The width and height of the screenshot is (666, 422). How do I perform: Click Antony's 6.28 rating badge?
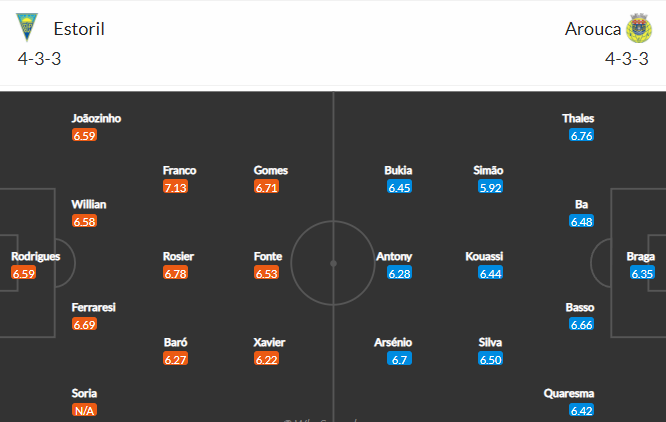tap(399, 273)
